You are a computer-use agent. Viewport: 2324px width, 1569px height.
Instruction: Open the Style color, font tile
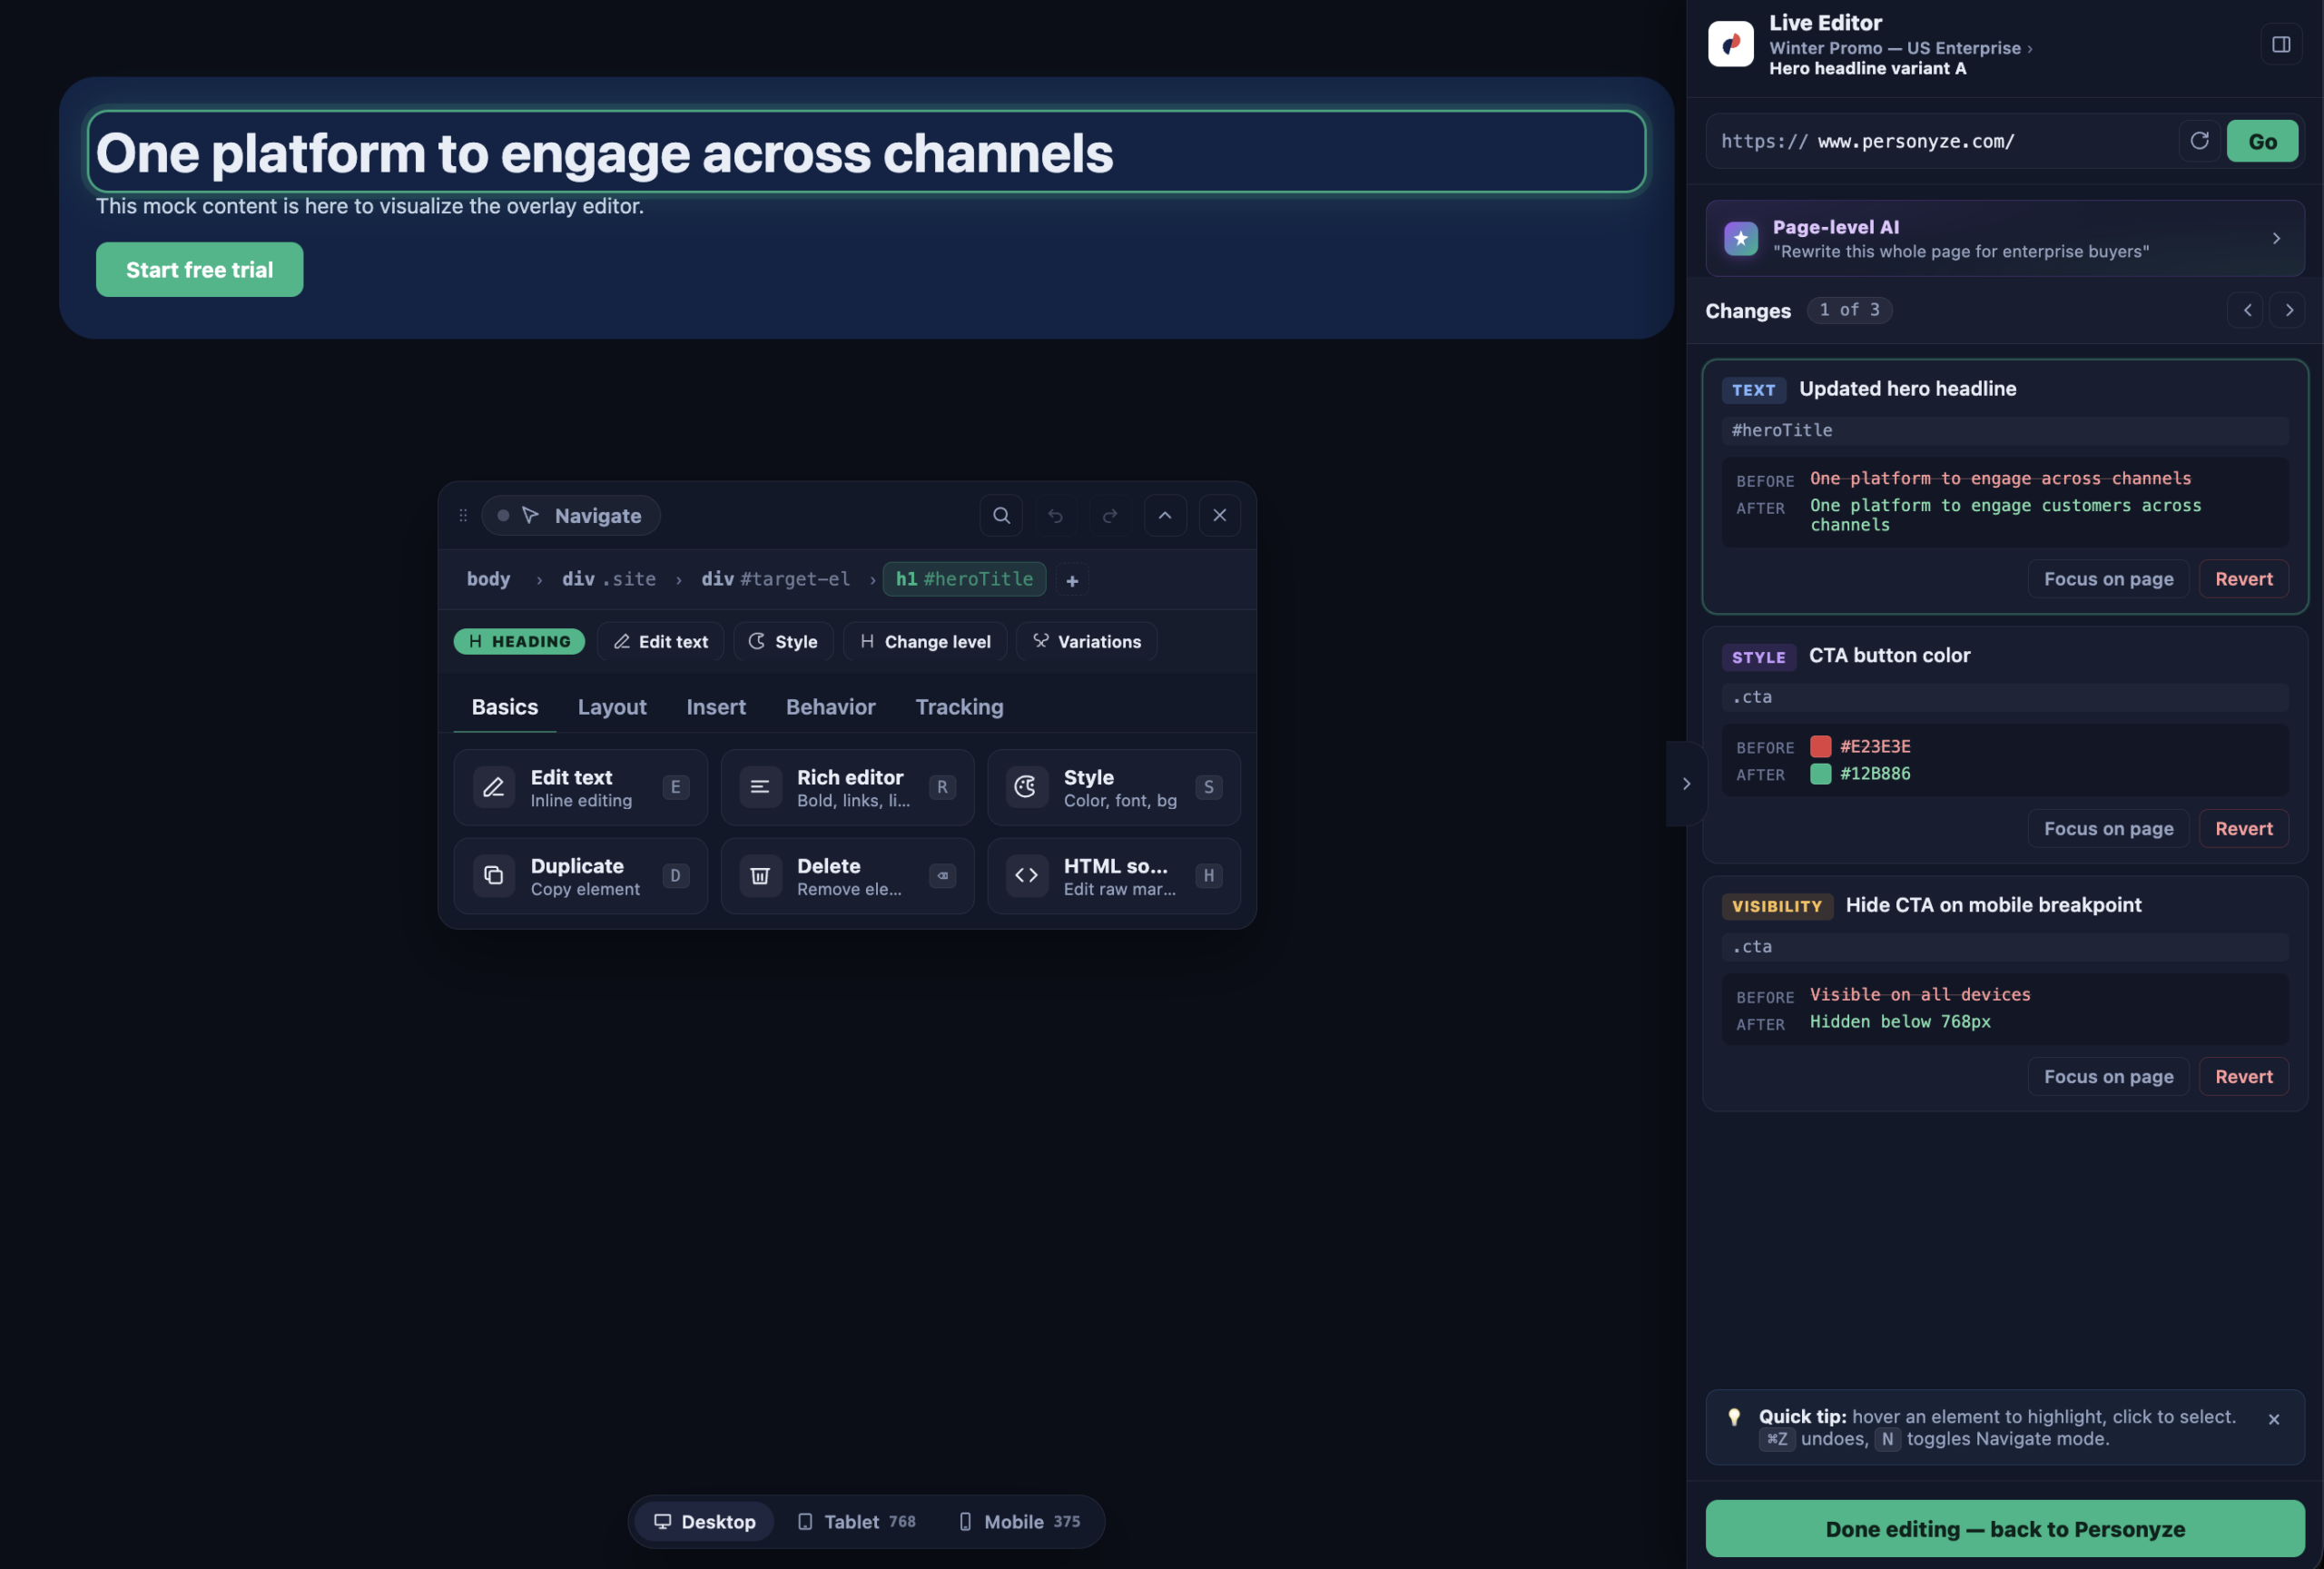click(1114, 787)
